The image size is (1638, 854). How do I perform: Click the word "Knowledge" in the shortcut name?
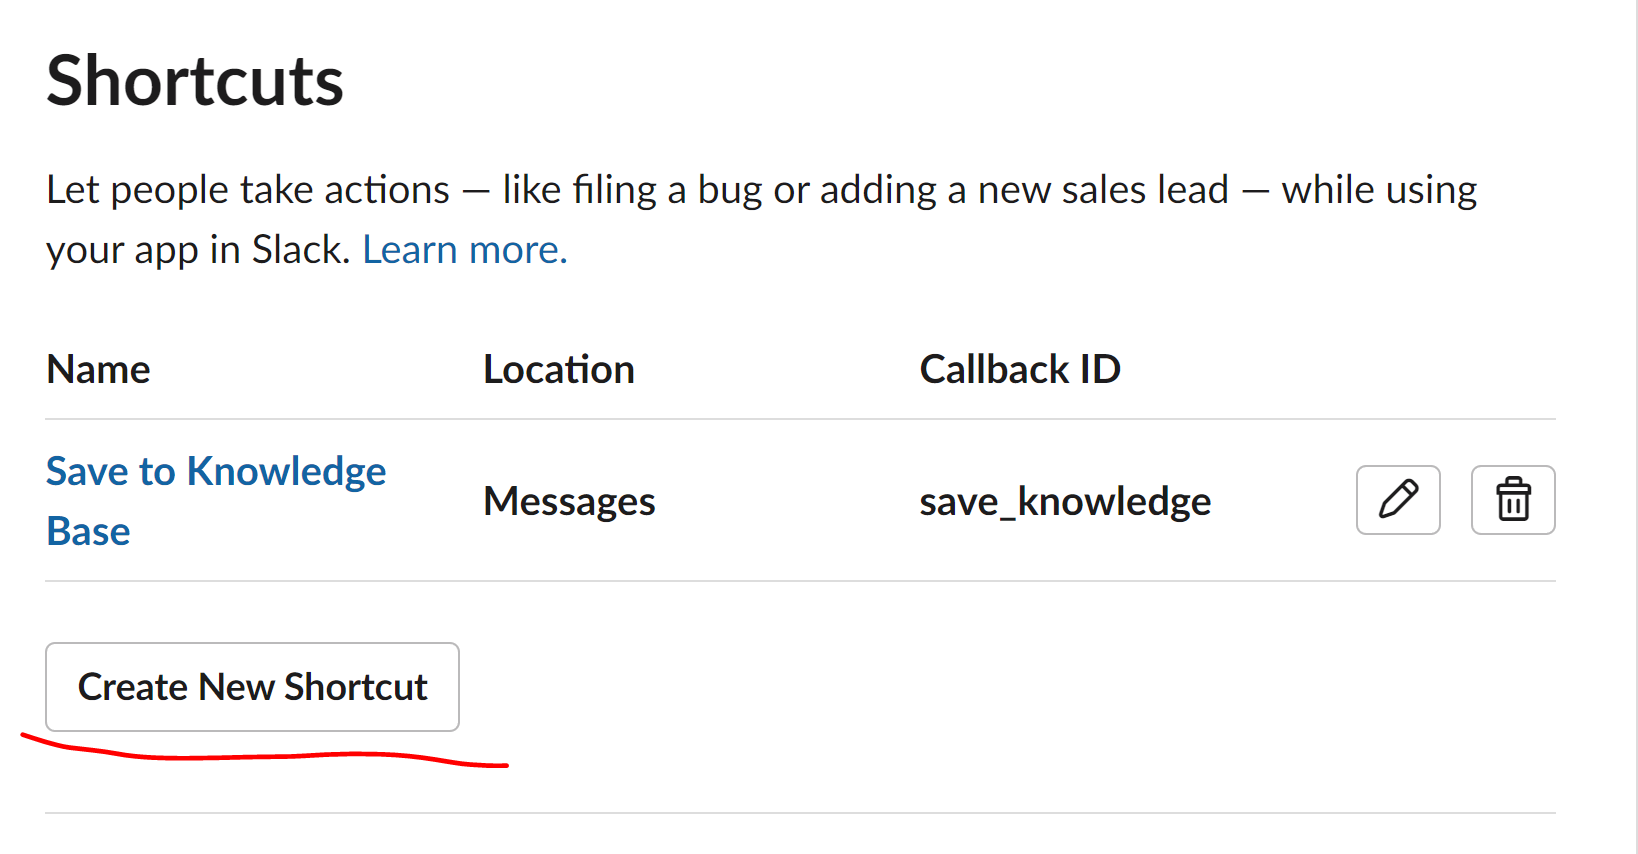286,471
